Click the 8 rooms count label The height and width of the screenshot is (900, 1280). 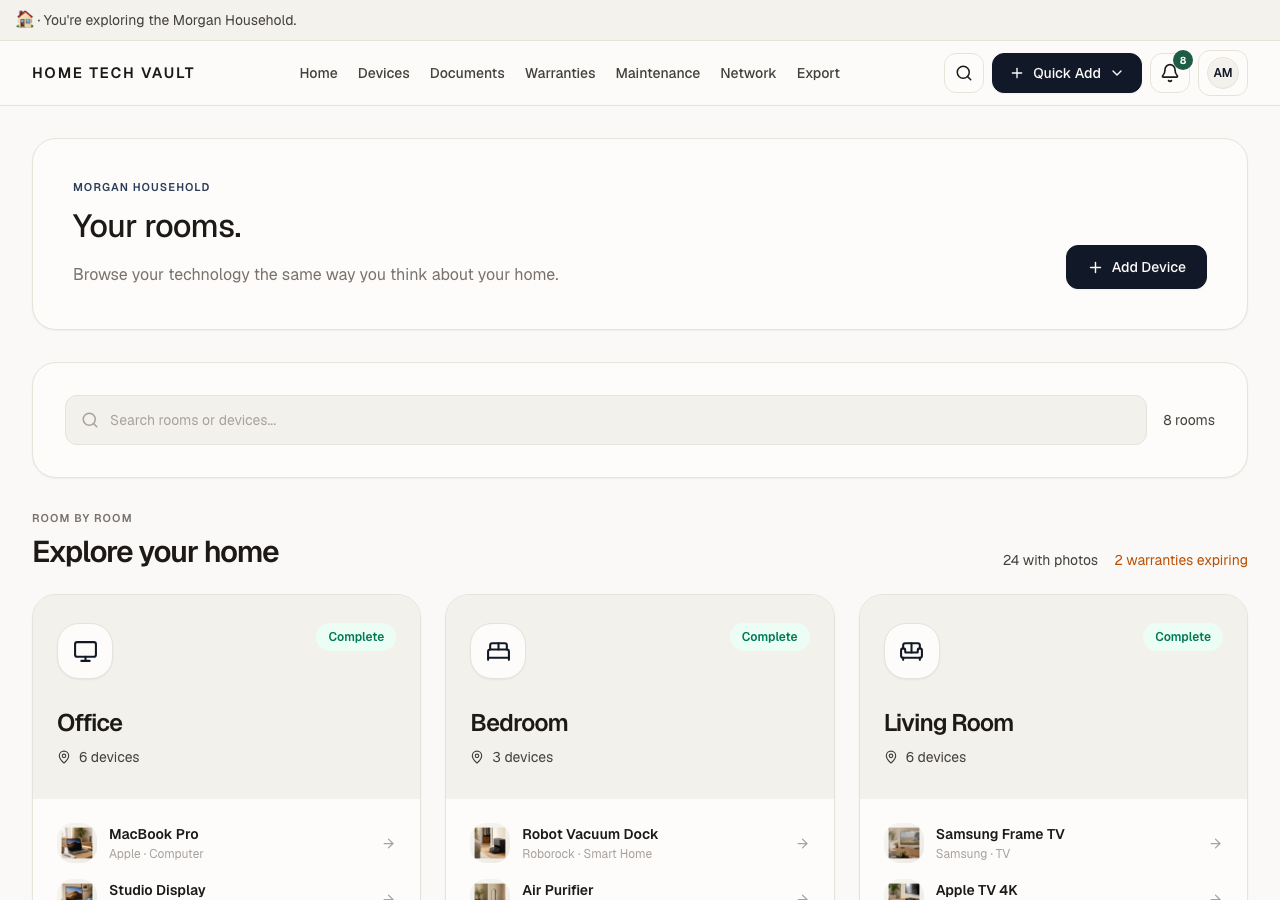(1189, 420)
